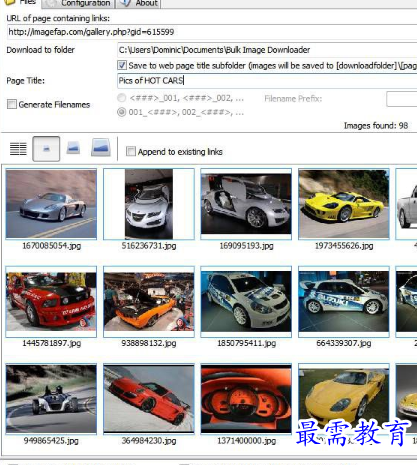Select thumbnail 1850795411.jpg rally car
The width and height of the screenshot is (417, 465).
[246, 301]
